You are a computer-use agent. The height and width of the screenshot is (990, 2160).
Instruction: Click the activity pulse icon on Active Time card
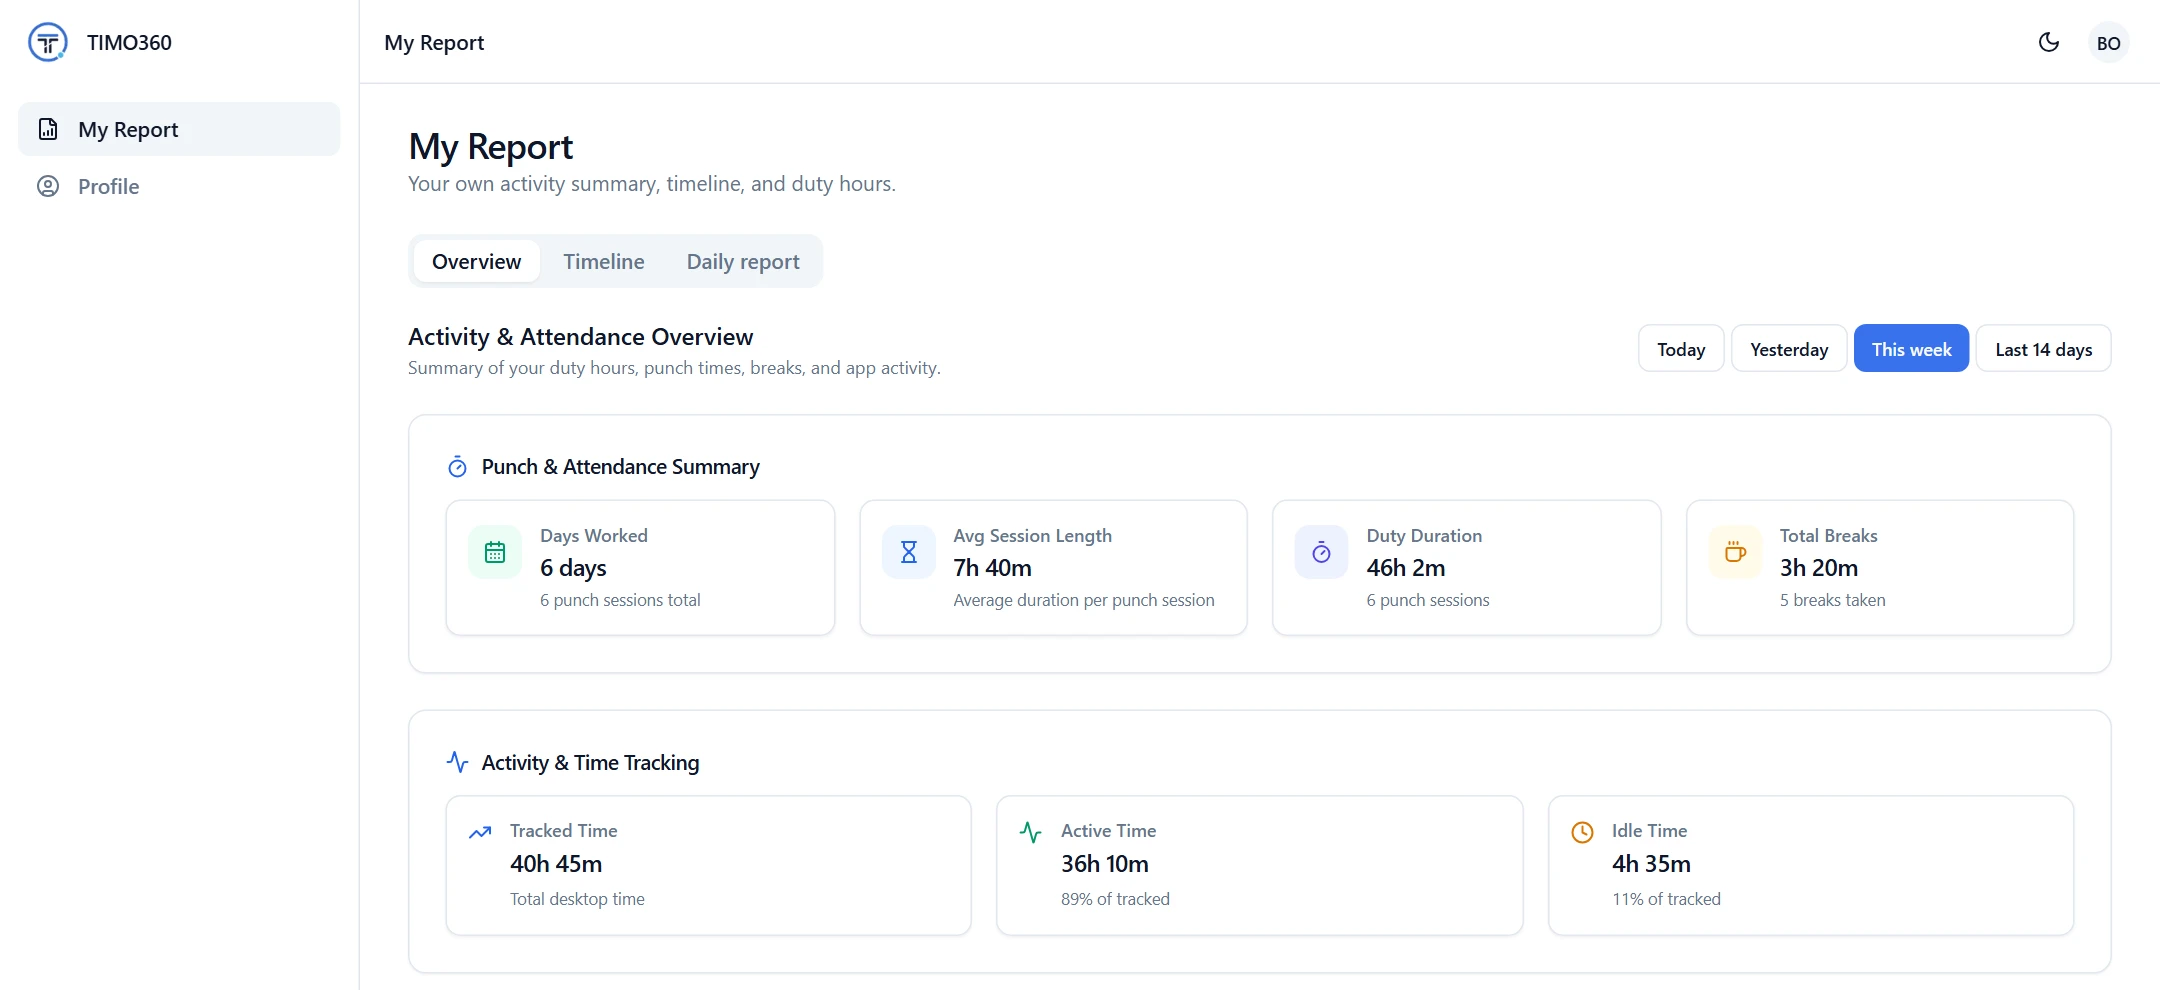(1031, 832)
